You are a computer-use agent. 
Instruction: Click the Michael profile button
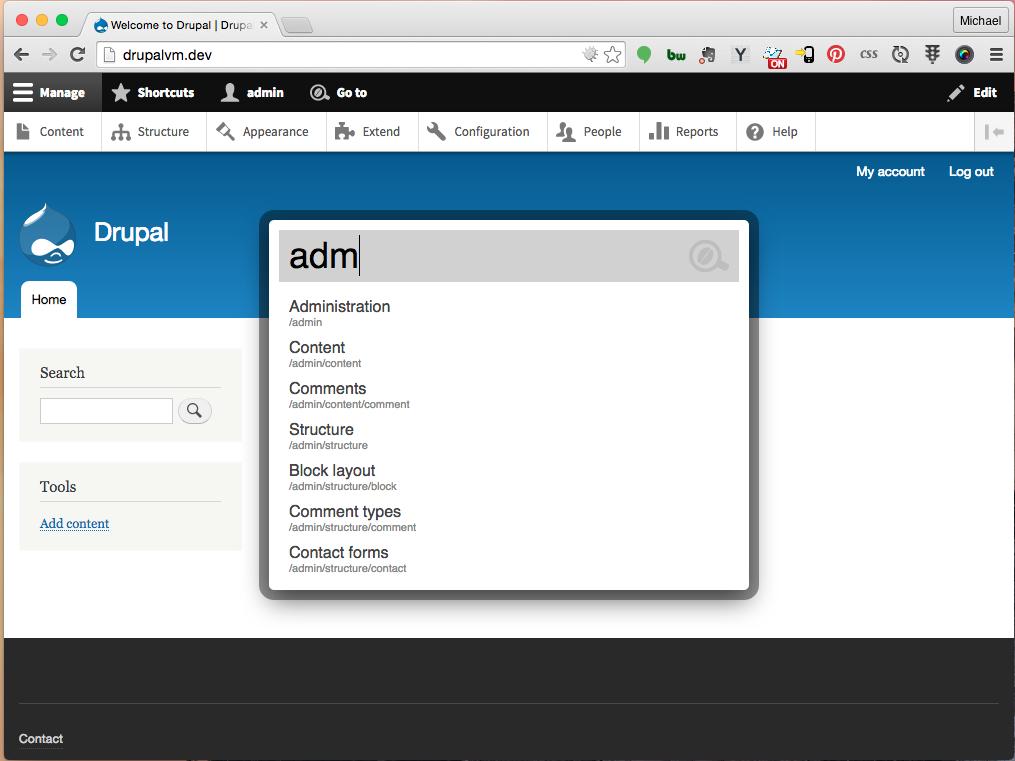(980, 21)
